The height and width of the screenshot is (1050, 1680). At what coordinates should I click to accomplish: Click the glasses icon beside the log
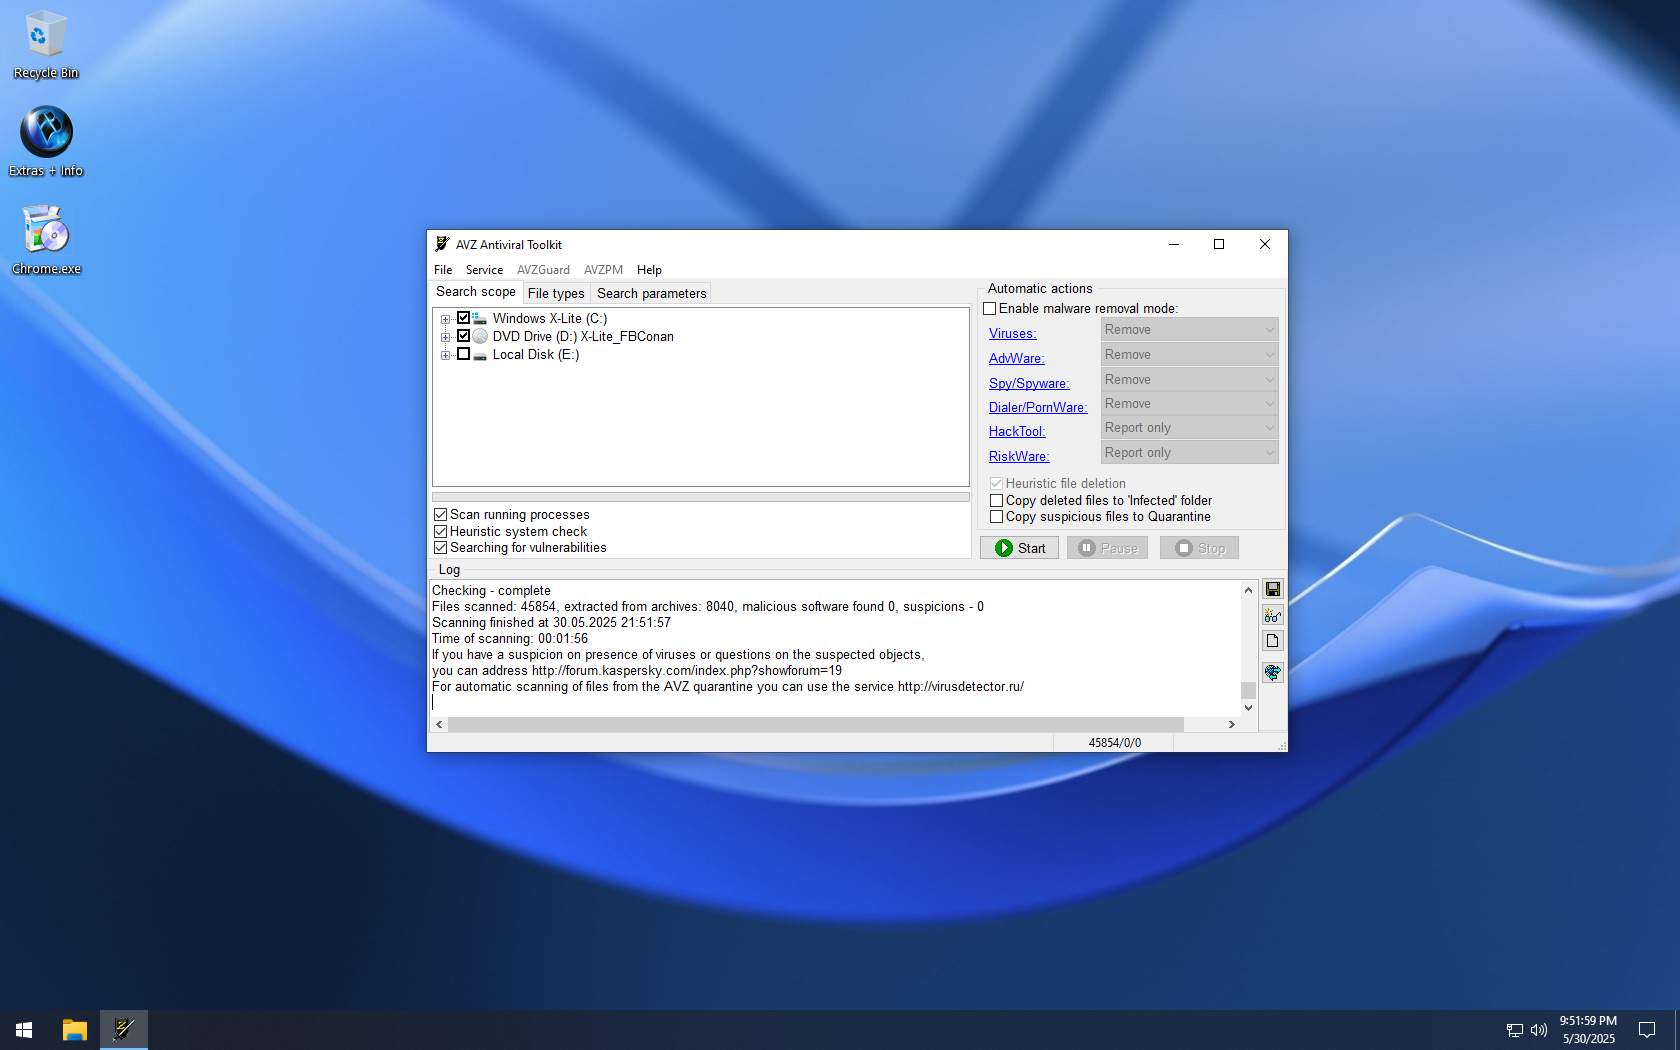point(1272,615)
